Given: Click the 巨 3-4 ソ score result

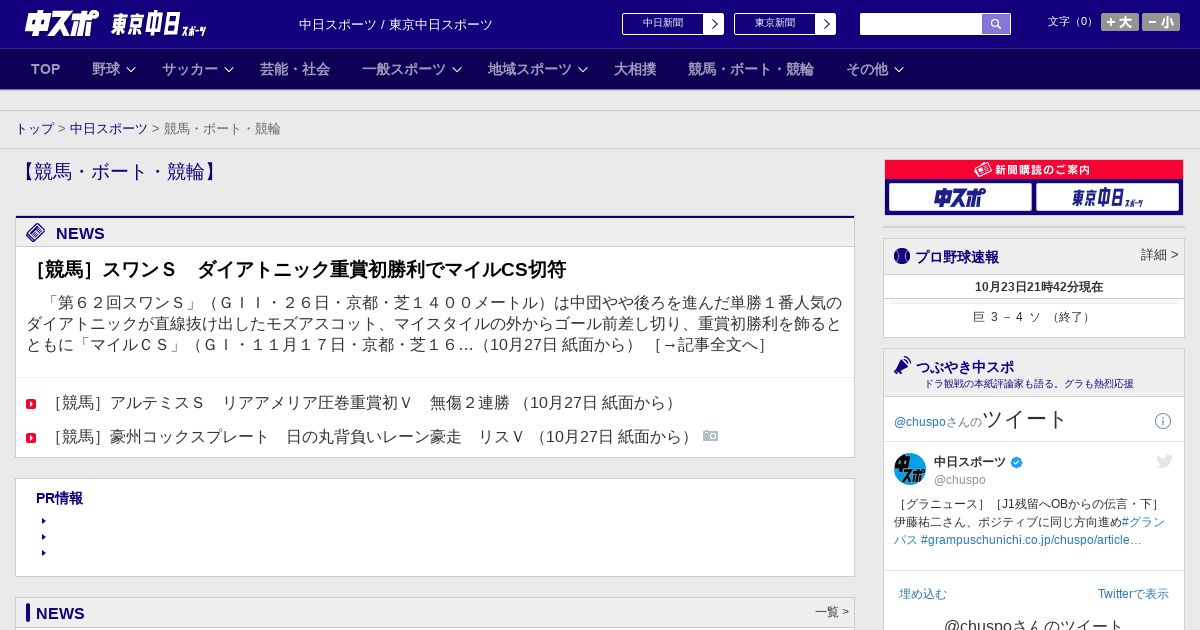Looking at the screenshot, I should pyautogui.click(x=1033, y=317).
